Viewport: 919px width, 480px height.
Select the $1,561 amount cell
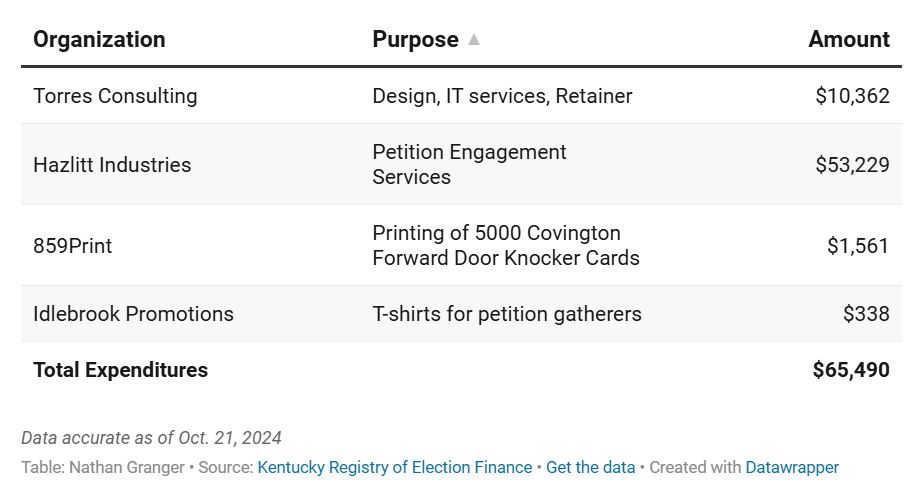pyautogui.click(x=857, y=246)
